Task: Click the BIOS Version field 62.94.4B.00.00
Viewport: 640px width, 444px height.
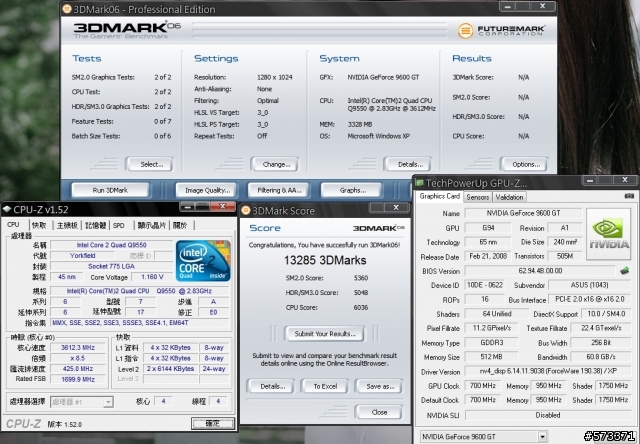Action: point(540,271)
